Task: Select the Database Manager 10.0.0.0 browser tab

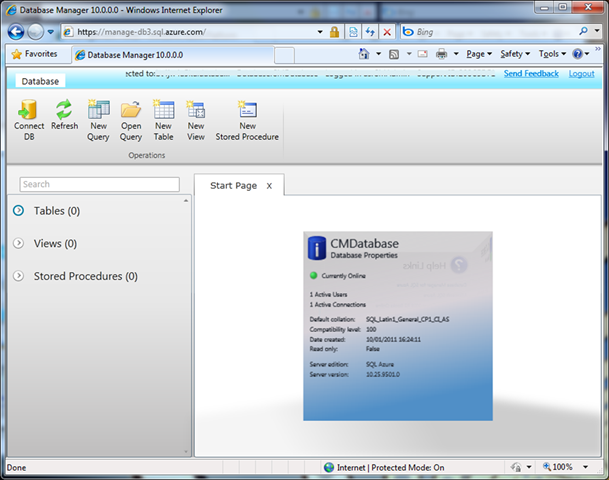Action: coord(173,55)
